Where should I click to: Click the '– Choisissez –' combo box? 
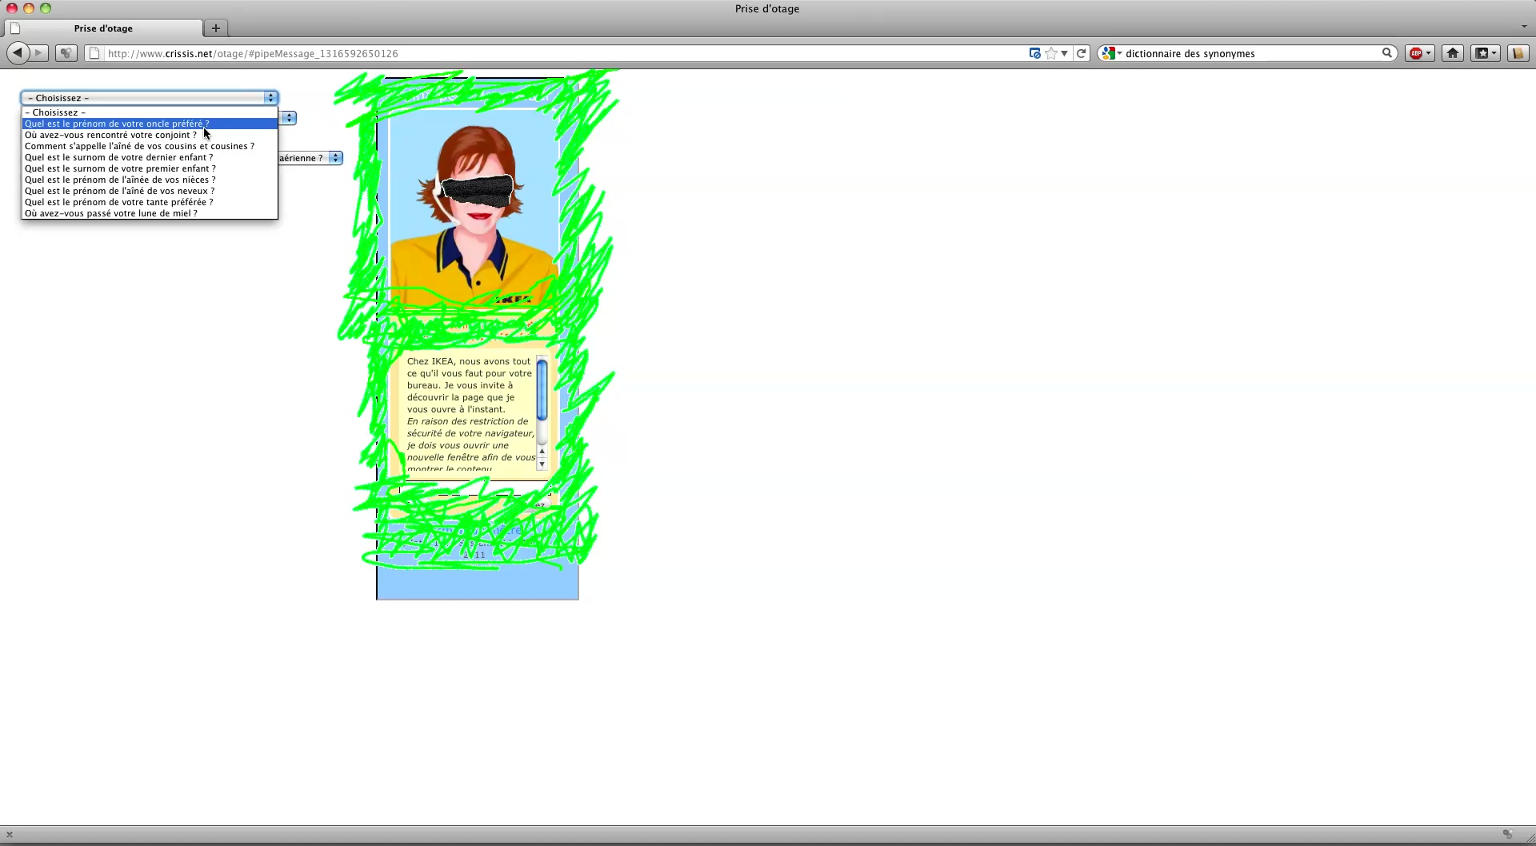(x=149, y=98)
